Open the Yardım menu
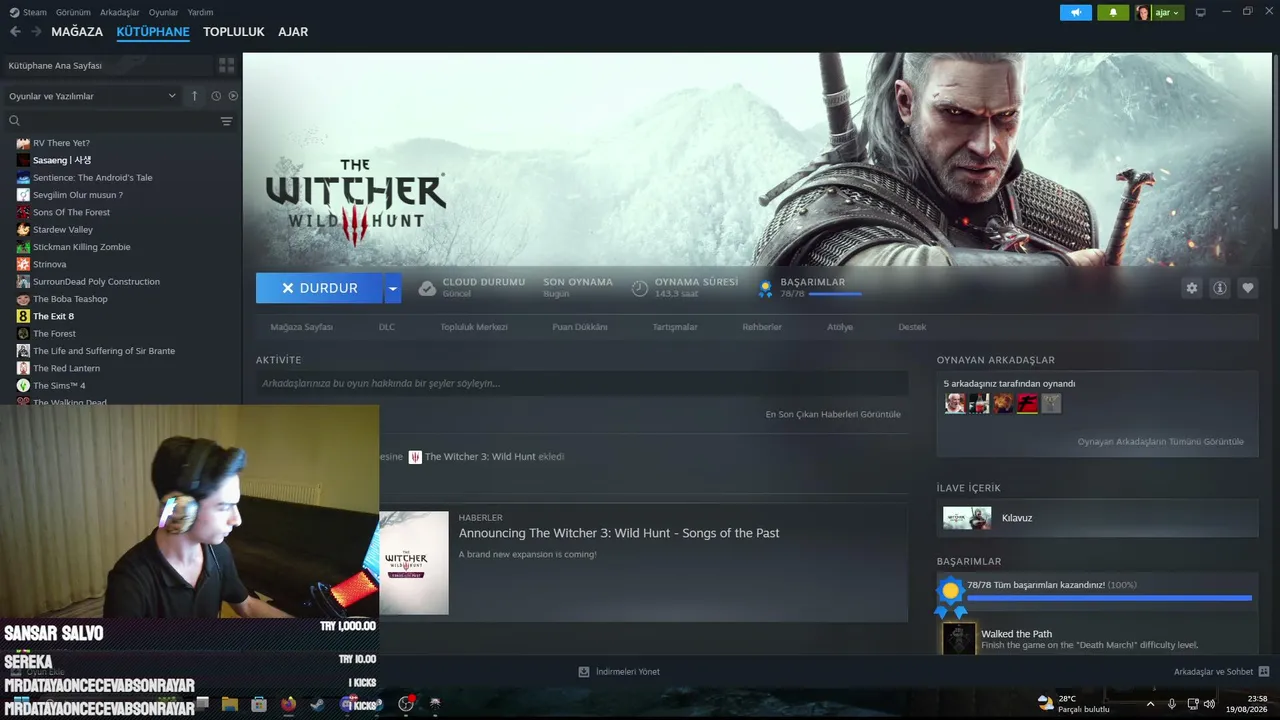Viewport: 1280px width, 720px height. click(x=200, y=12)
